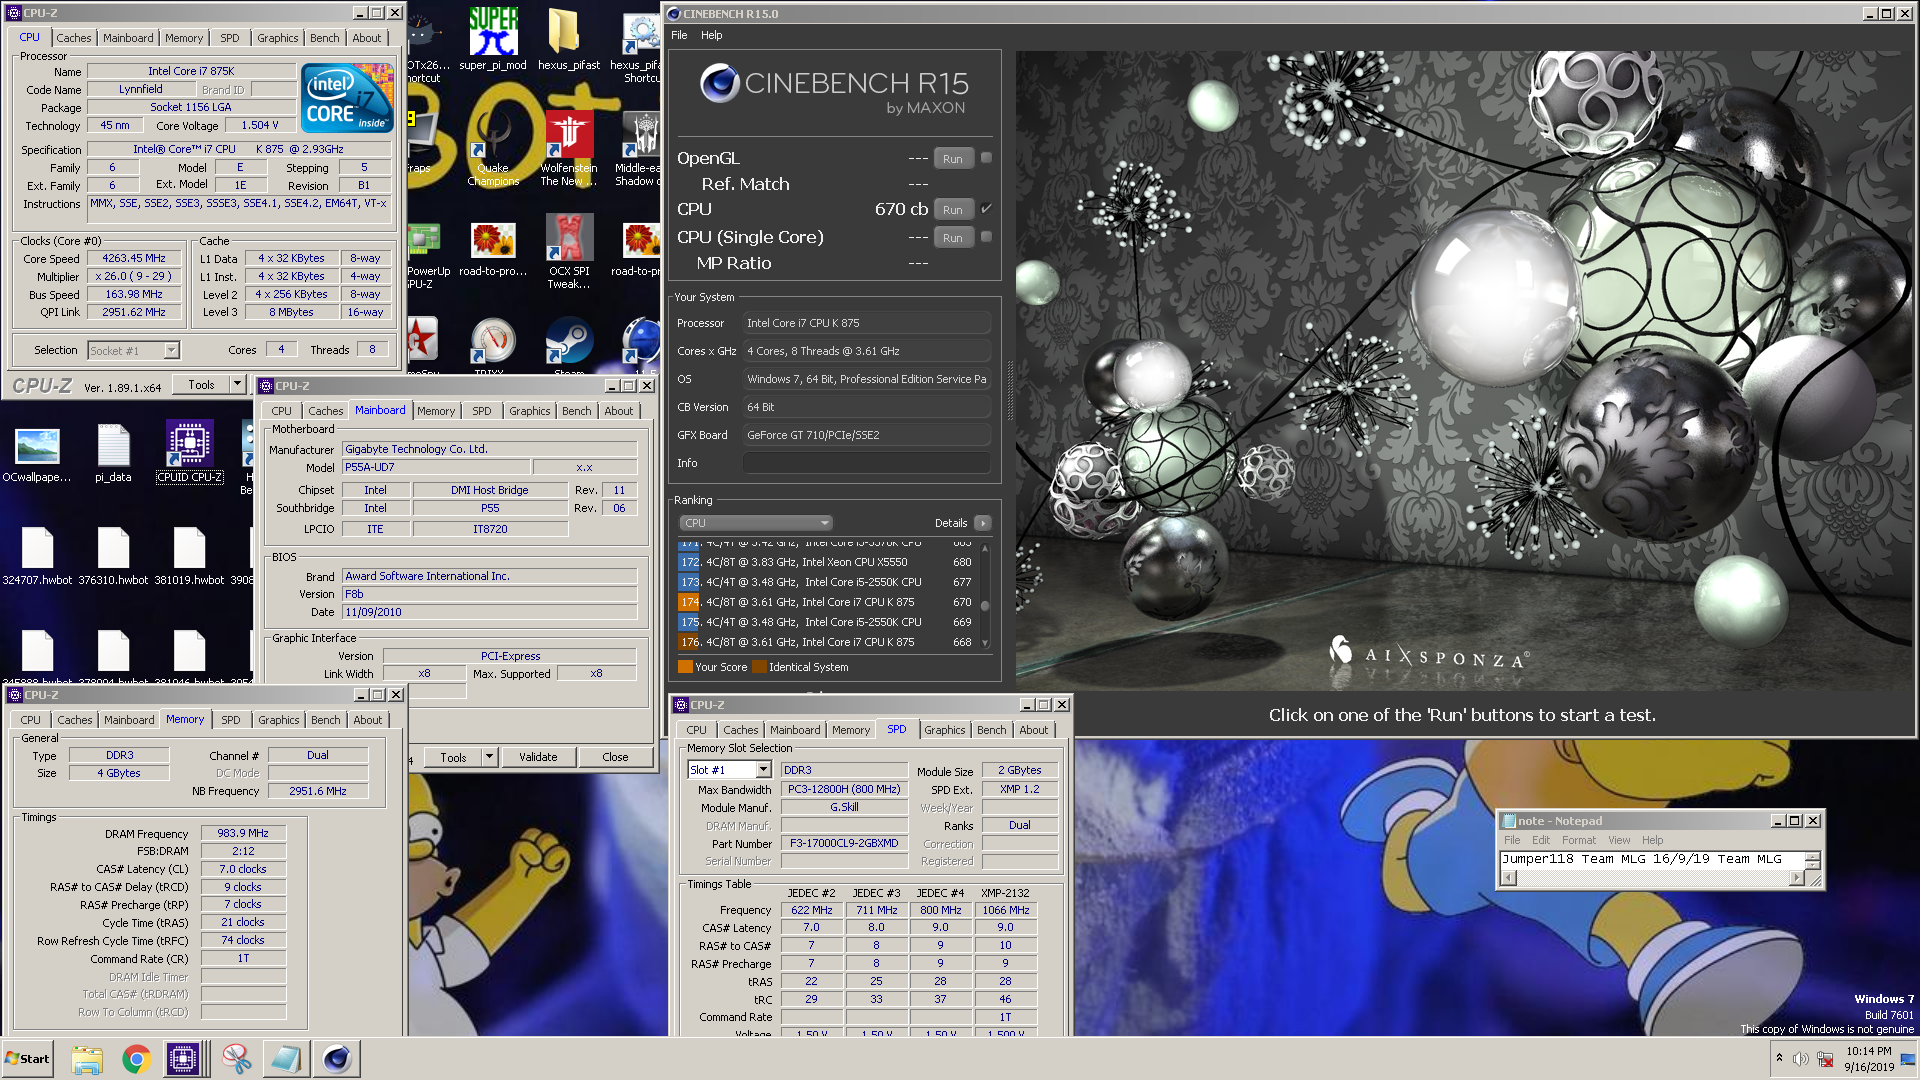
Task: Click Close in the CPU-Z Mainboard window
Action: (615, 757)
